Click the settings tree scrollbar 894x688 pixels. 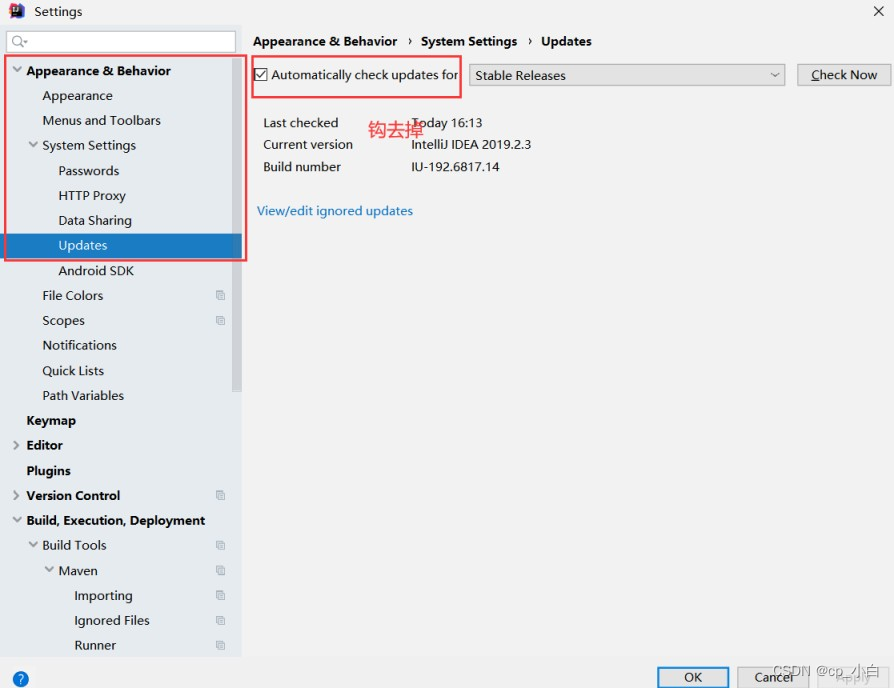(237, 225)
